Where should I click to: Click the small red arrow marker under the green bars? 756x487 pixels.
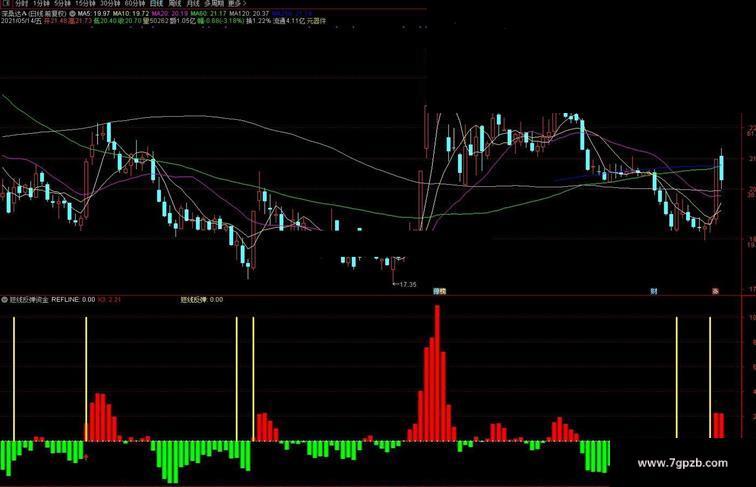(x=86, y=456)
